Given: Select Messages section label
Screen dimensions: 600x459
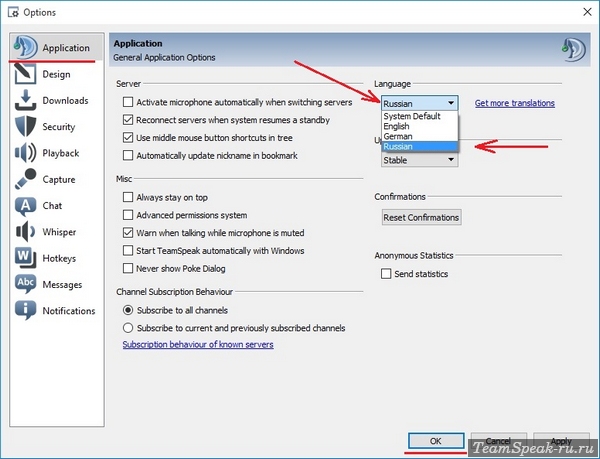Looking at the screenshot, I should (x=62, y=285).
